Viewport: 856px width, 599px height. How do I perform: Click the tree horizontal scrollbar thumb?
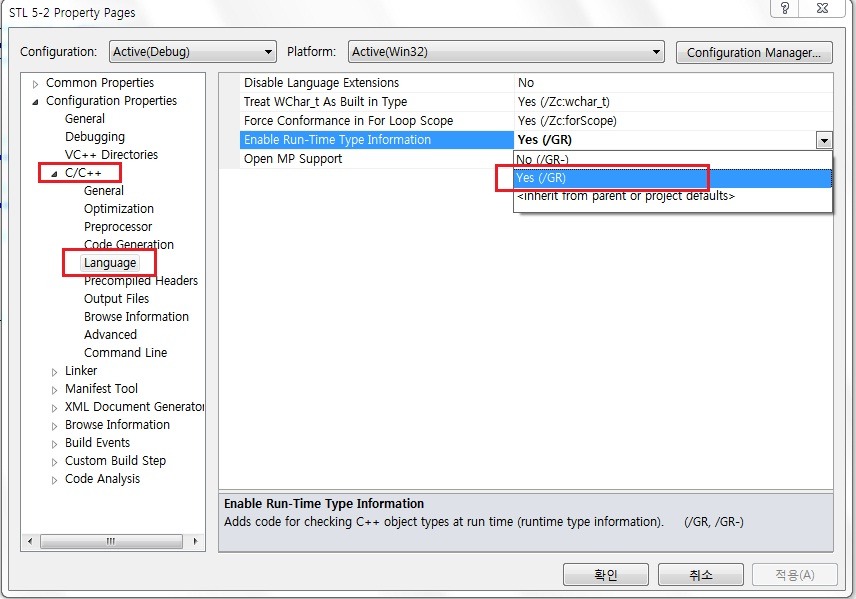pyautogui.click(x=111, y=541)
